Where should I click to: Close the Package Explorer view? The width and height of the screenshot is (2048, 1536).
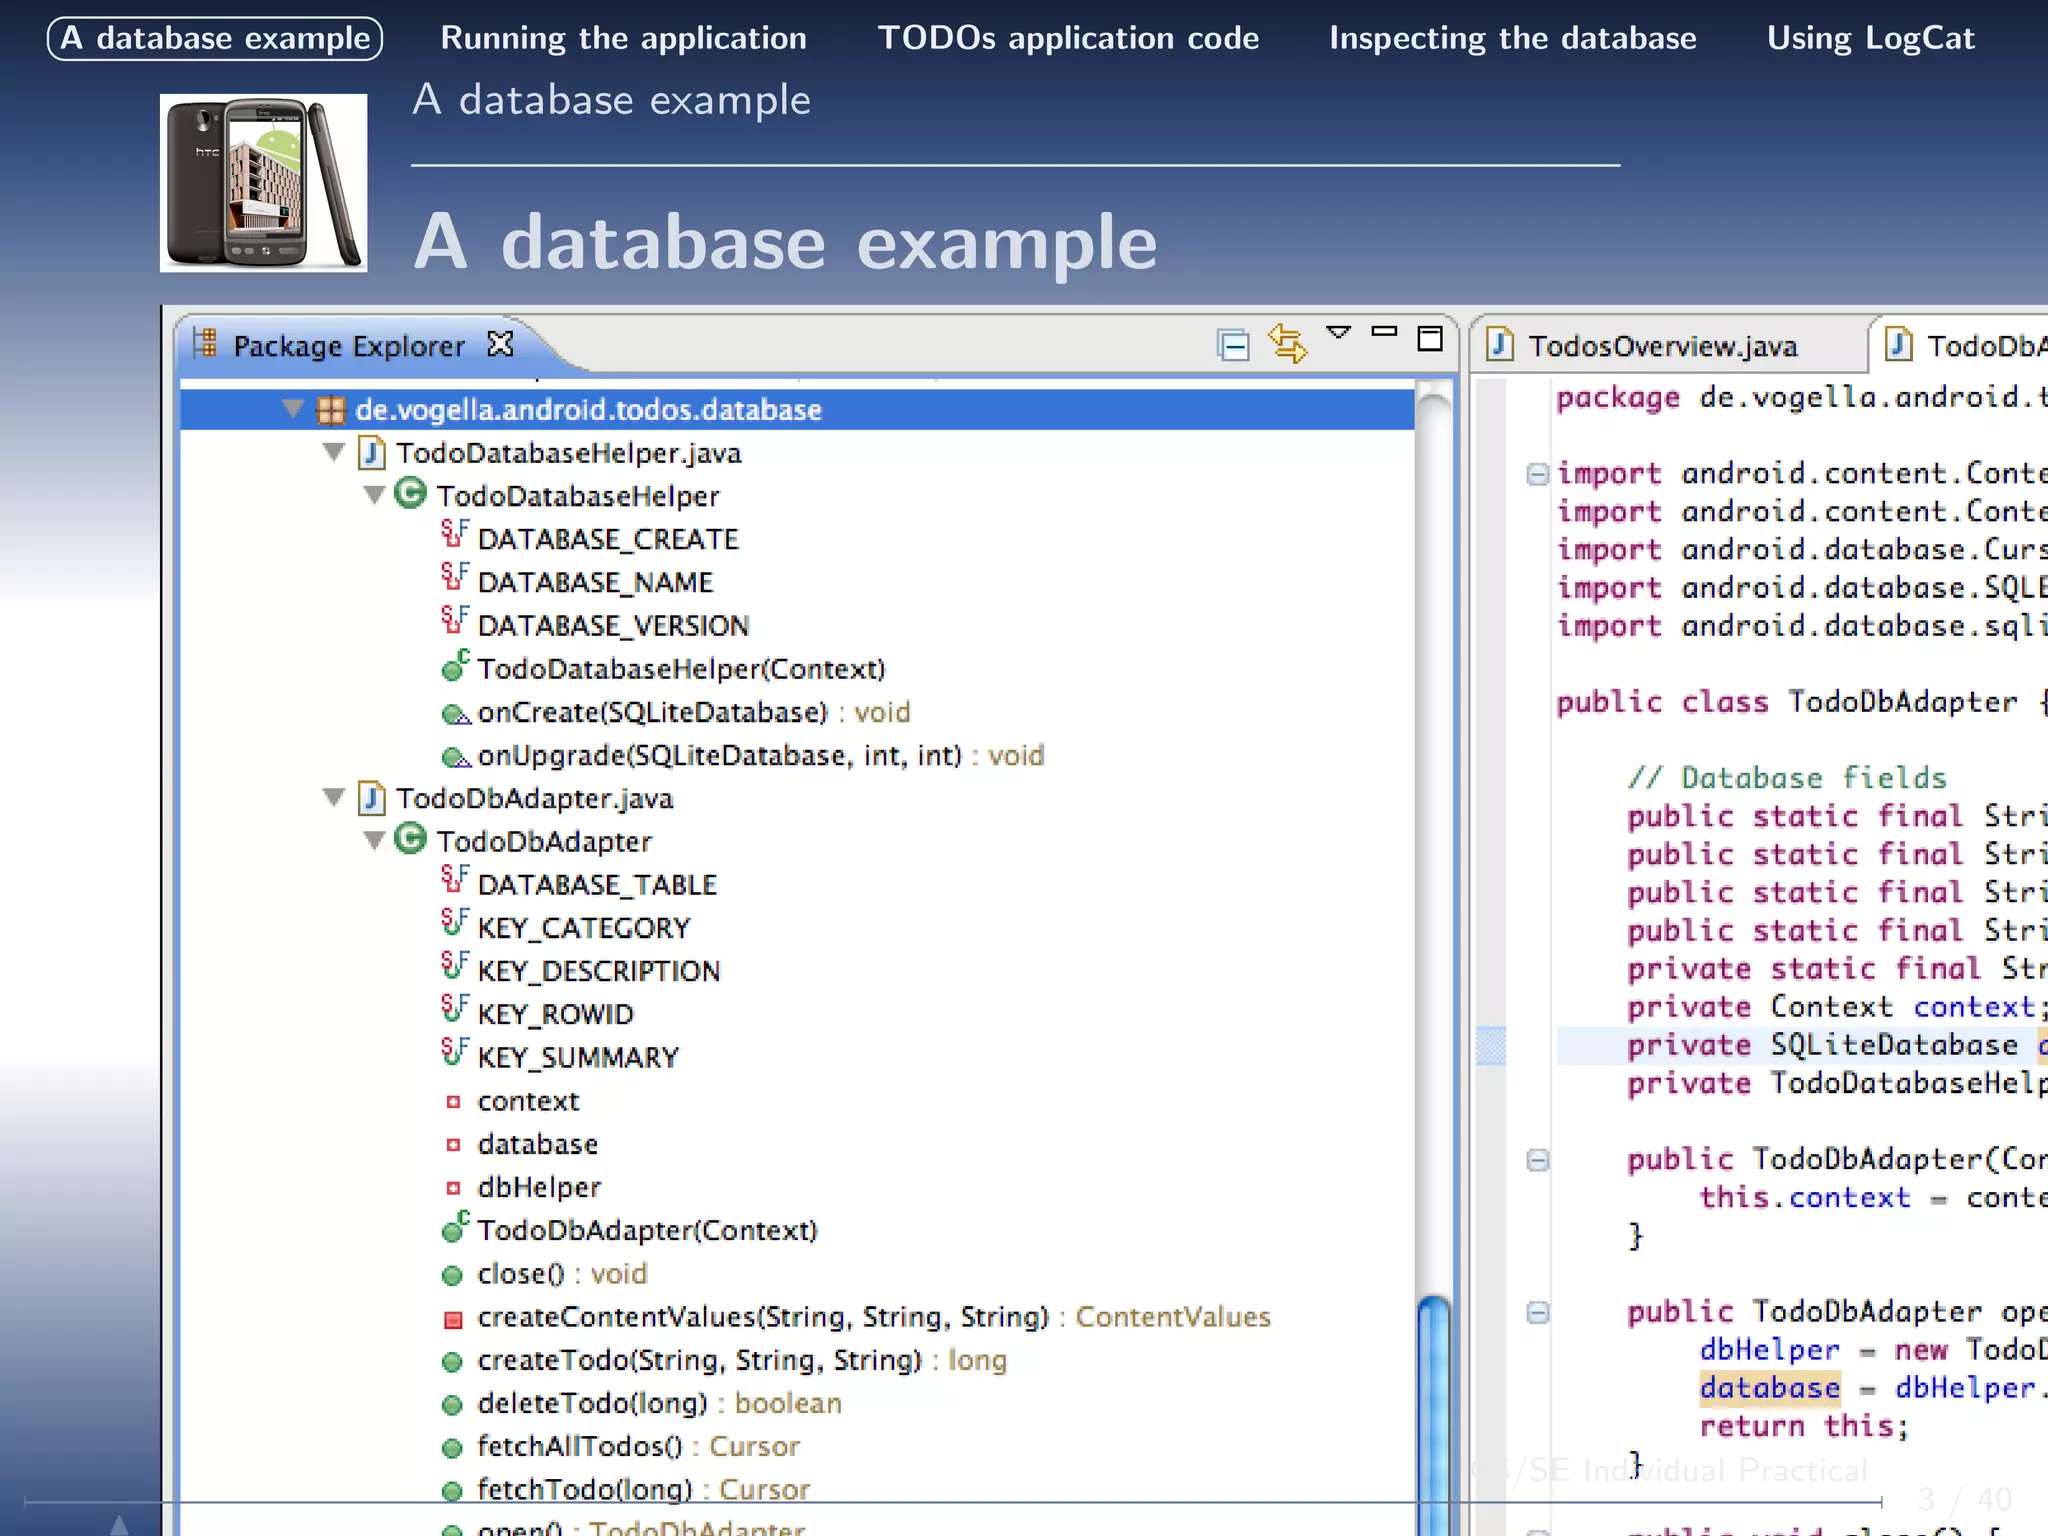pyautogui.click(x=500, y=345)
